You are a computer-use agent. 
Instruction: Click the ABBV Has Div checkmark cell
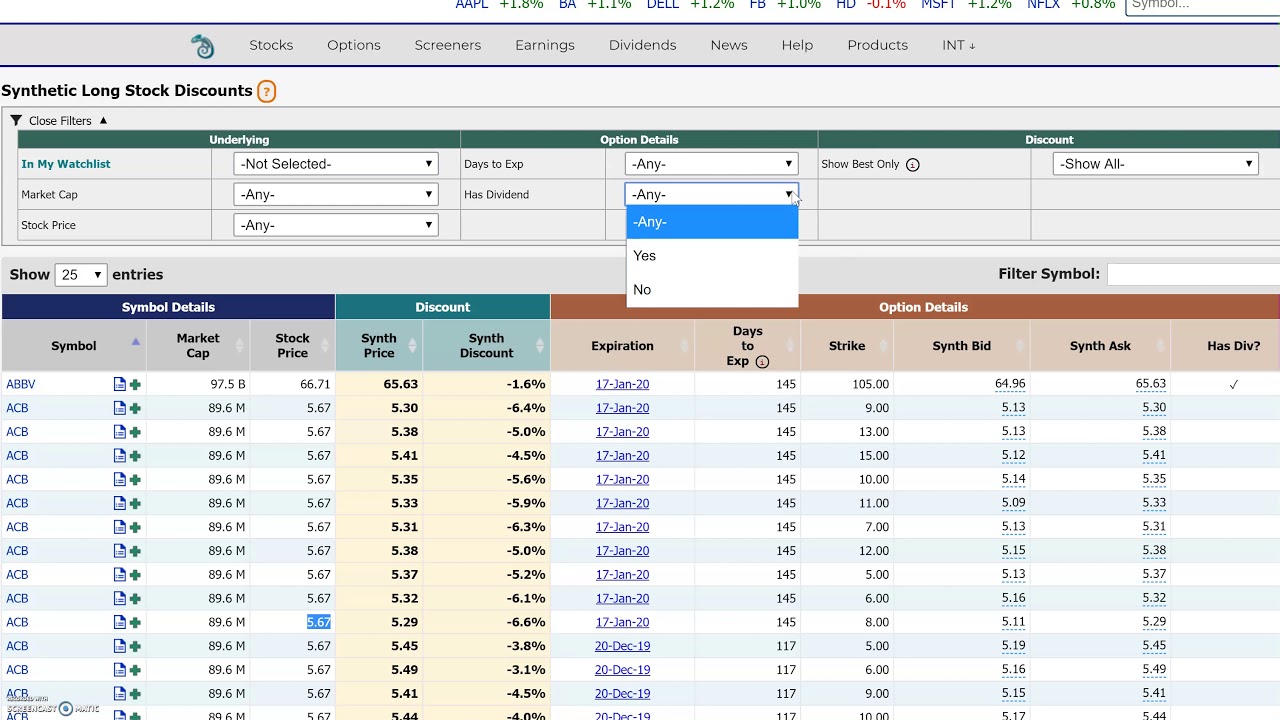point(1233,384)
